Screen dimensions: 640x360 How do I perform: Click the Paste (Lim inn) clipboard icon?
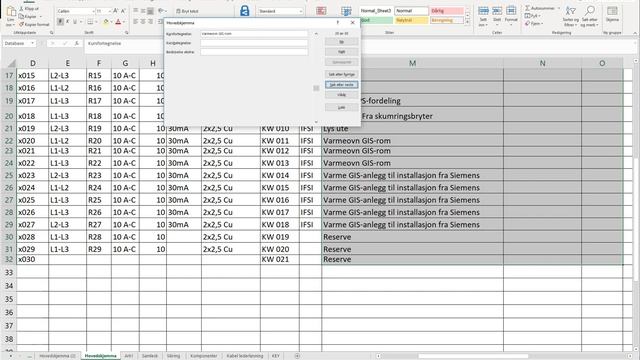11,12
